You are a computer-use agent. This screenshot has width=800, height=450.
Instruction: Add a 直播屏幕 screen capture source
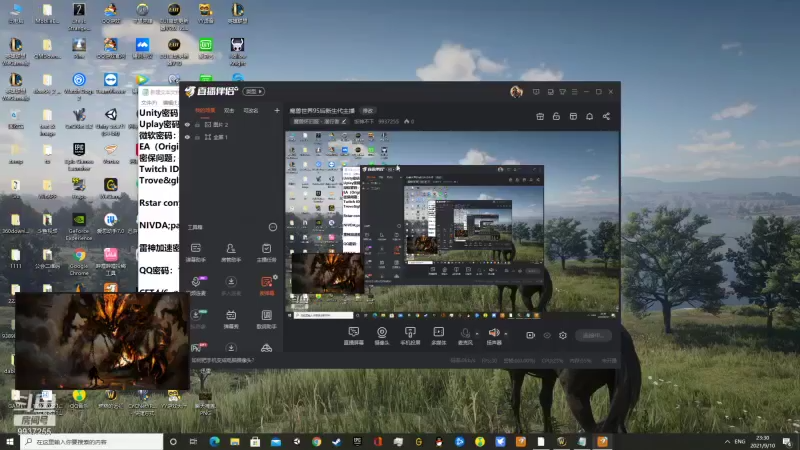click(354, 336)
